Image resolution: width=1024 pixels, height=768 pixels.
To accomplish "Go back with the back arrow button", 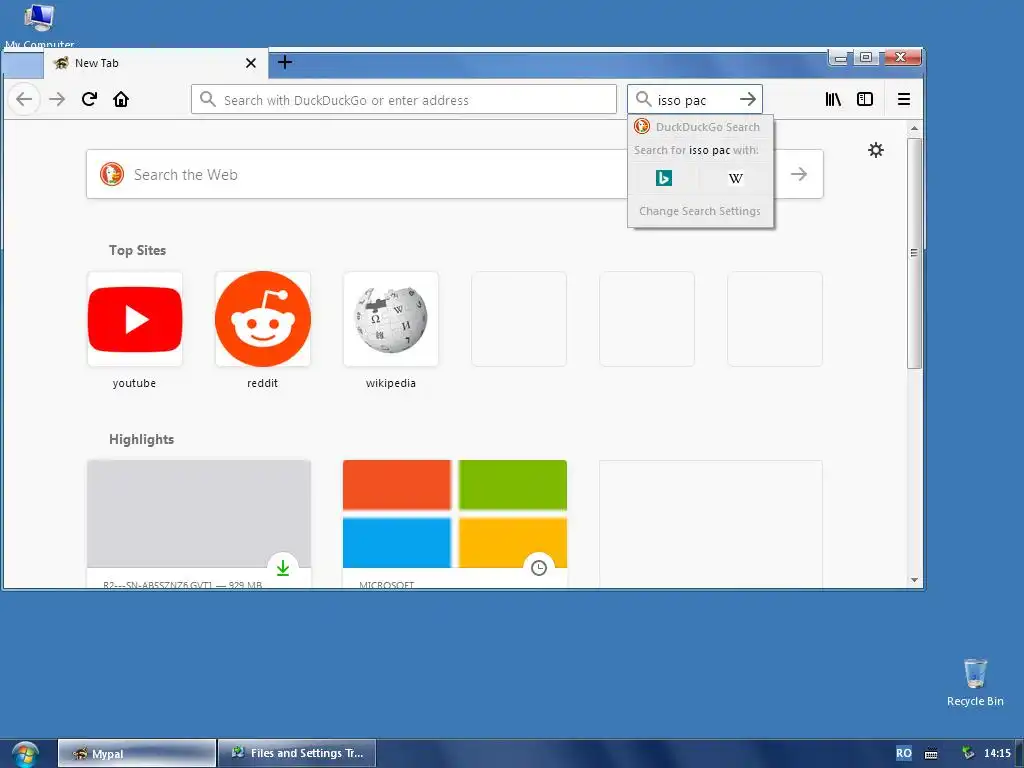I will (x=24, y=99).
